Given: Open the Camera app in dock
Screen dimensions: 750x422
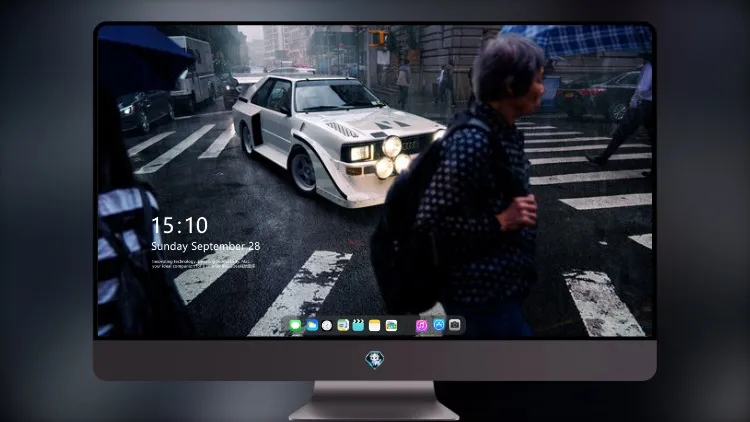Looking at the screenshot, I should [455, 325].
